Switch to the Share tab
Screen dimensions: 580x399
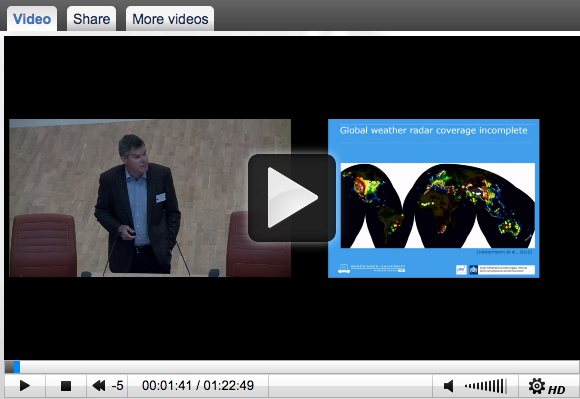pyautogui.click(x=91, y=19)
